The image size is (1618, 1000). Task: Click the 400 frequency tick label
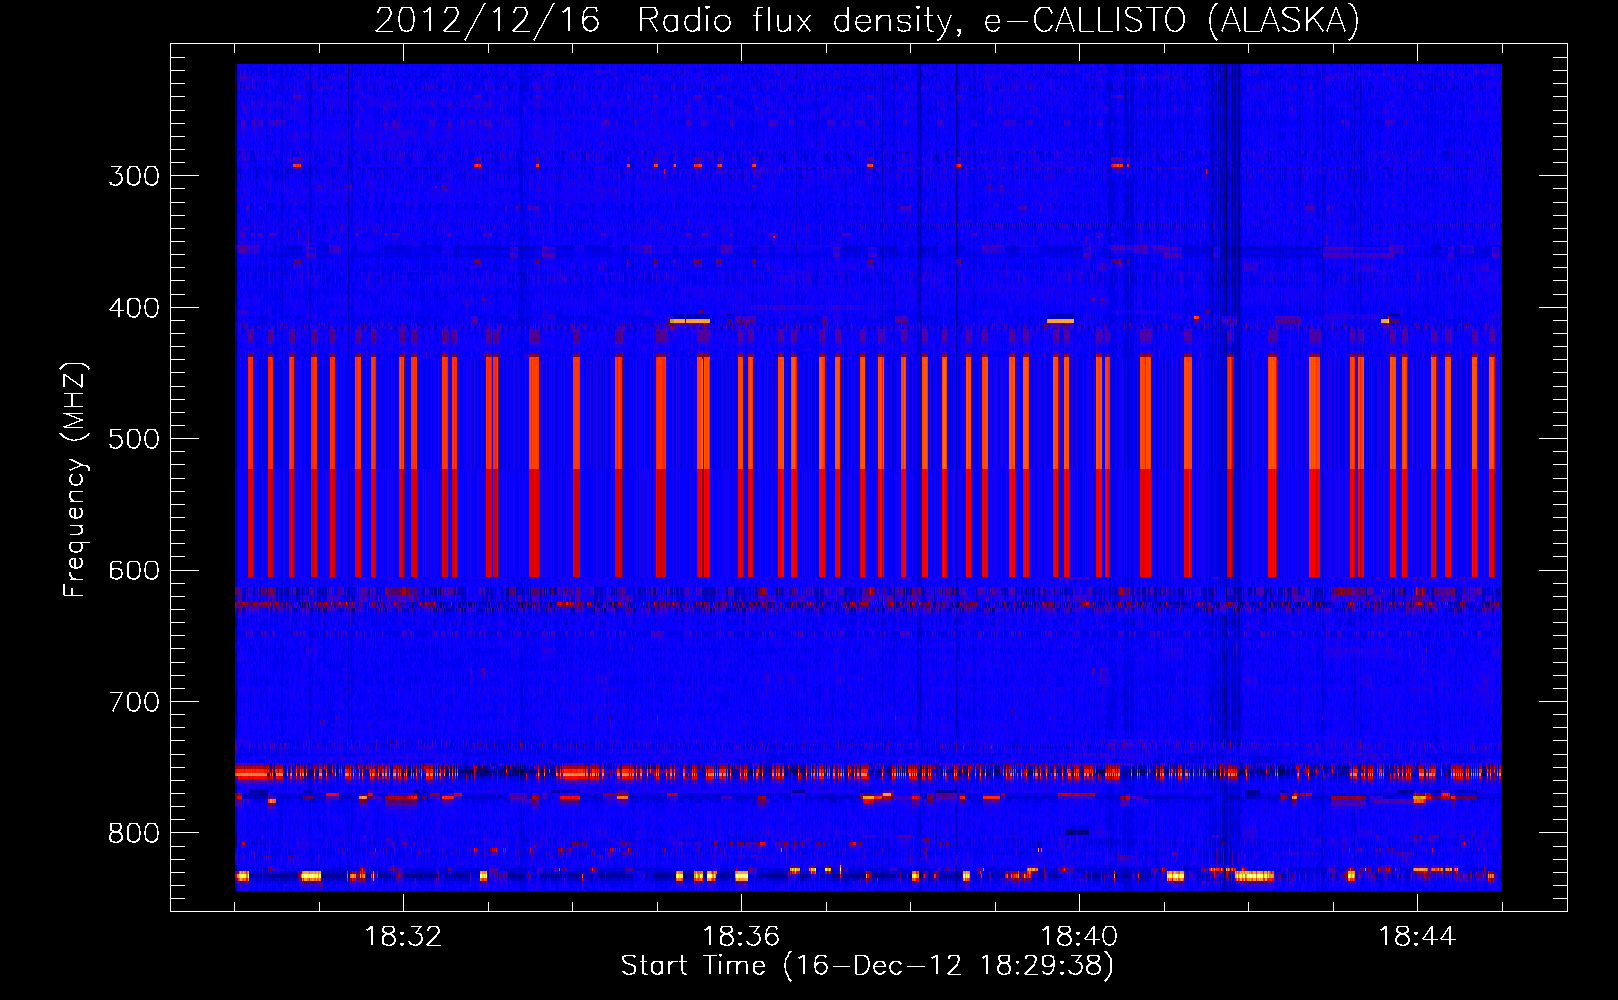[x=134, y=308]
